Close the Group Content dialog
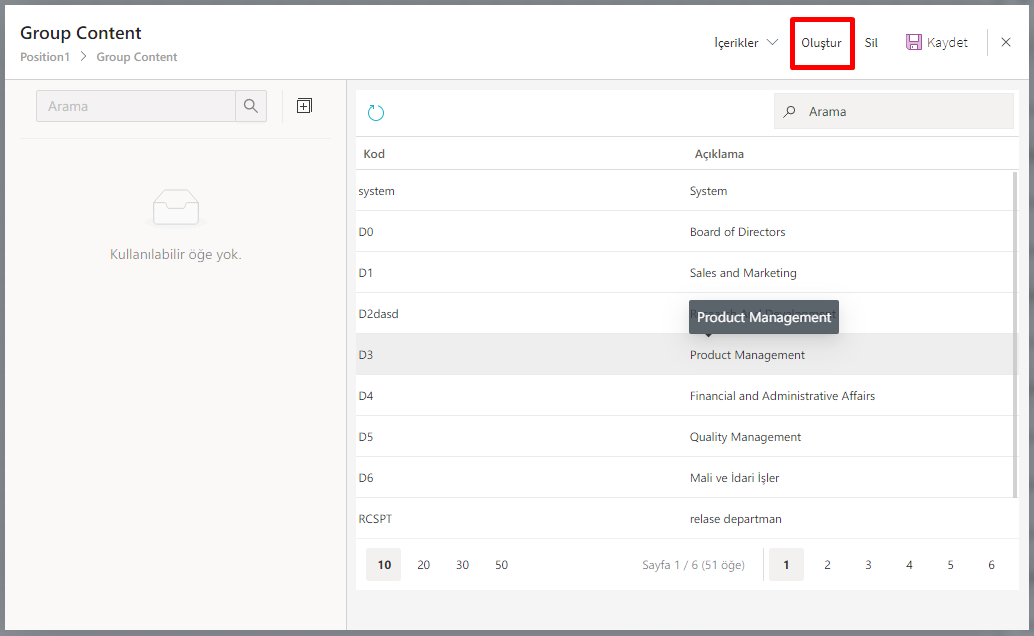The image size is (1034, 636). pyautogui.click(x=1006, y=42)
